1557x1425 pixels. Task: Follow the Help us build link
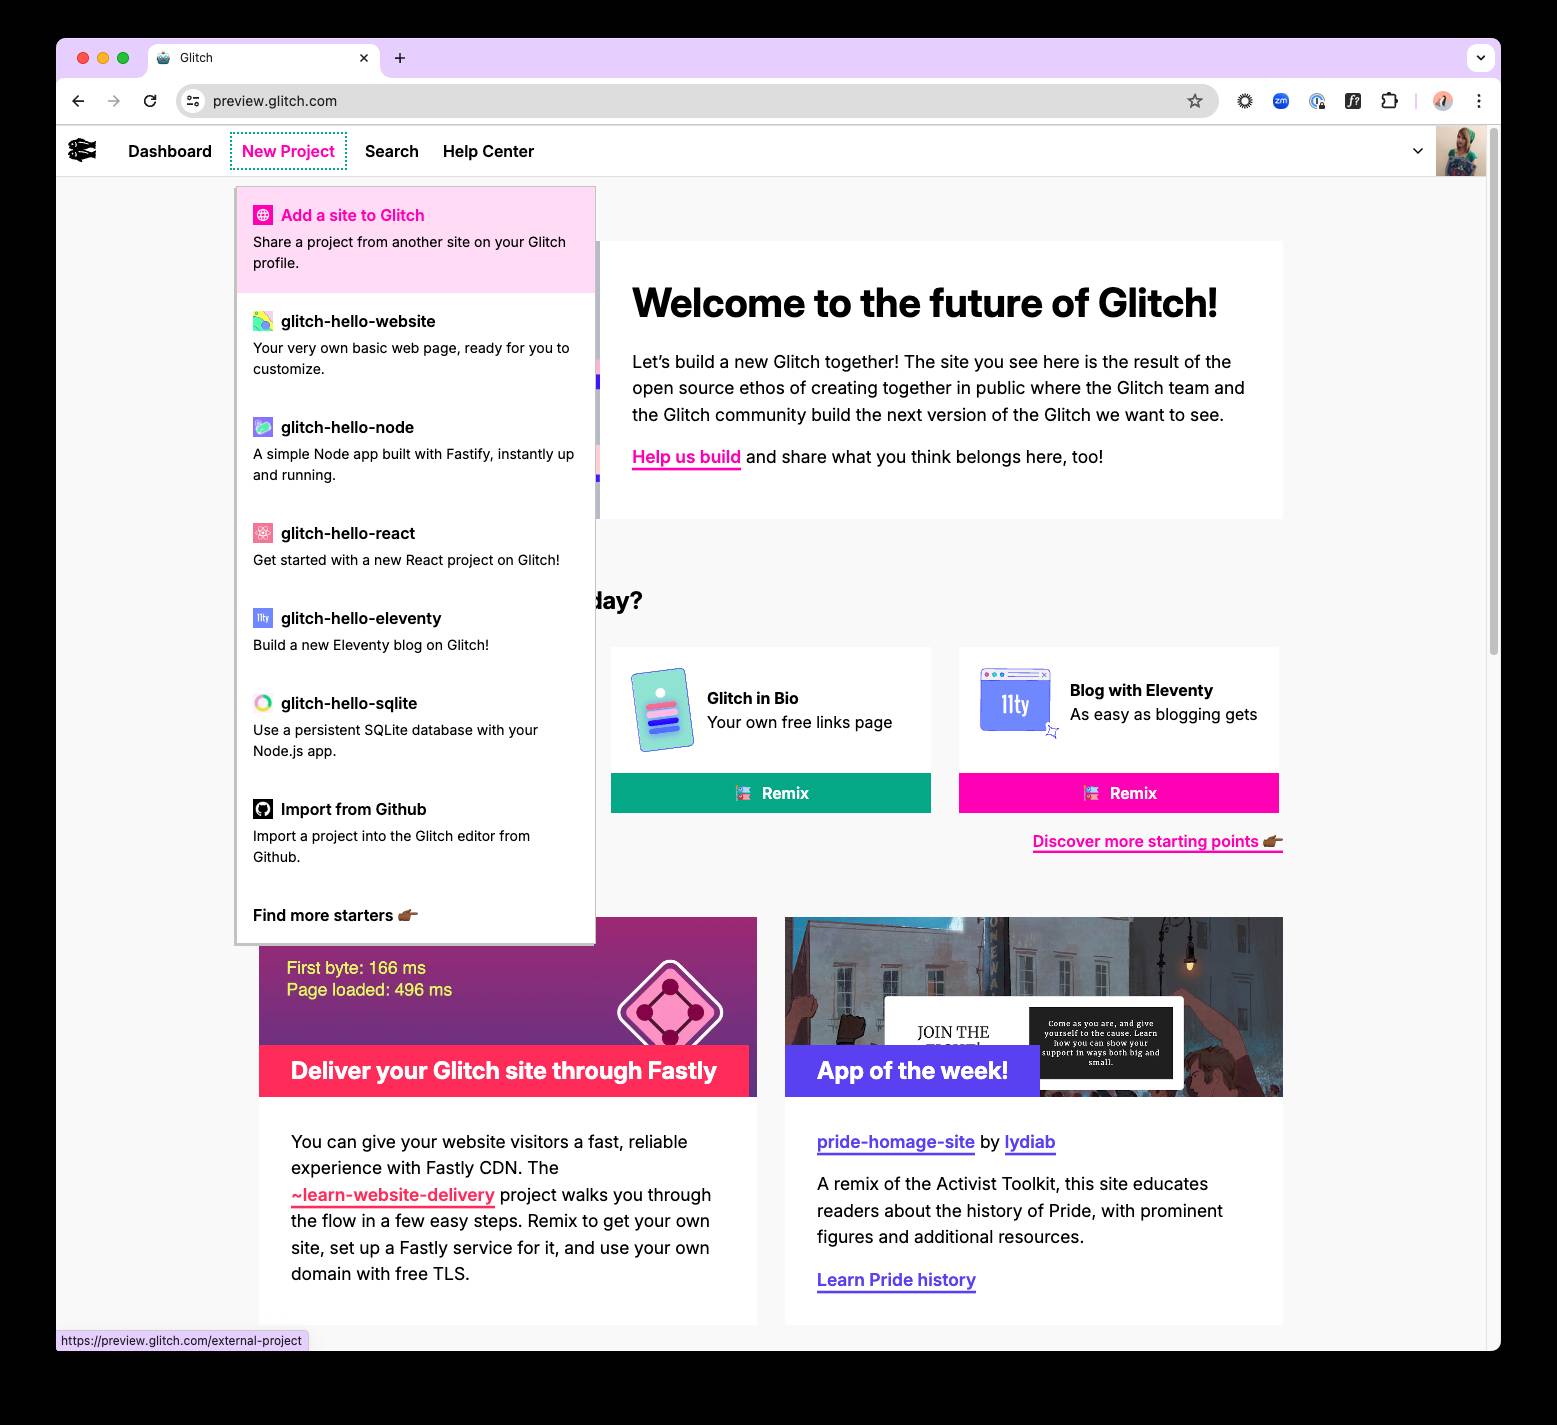(x=686, y=457)
